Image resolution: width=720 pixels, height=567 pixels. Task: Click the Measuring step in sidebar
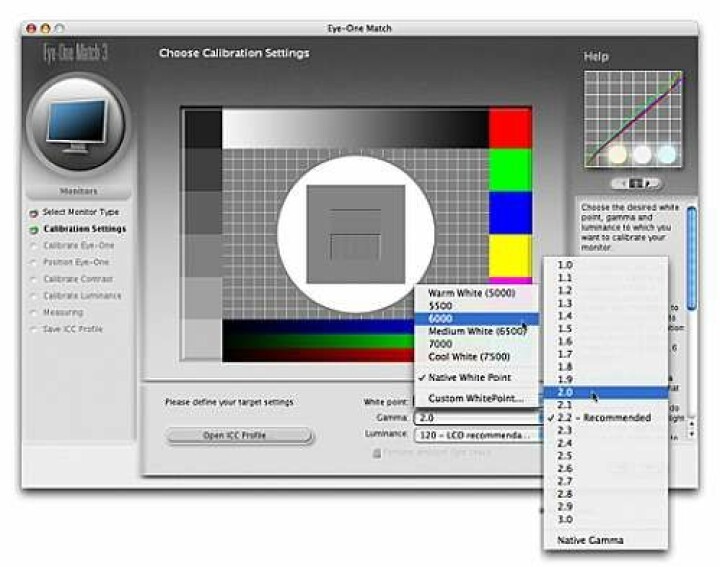click(x=63, y=313)
